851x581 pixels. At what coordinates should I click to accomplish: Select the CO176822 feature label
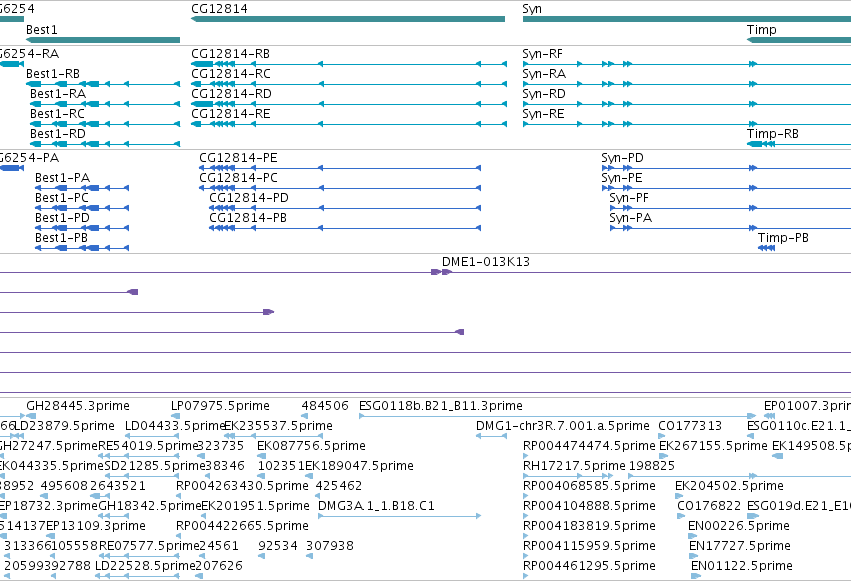(x=709, y=506)
